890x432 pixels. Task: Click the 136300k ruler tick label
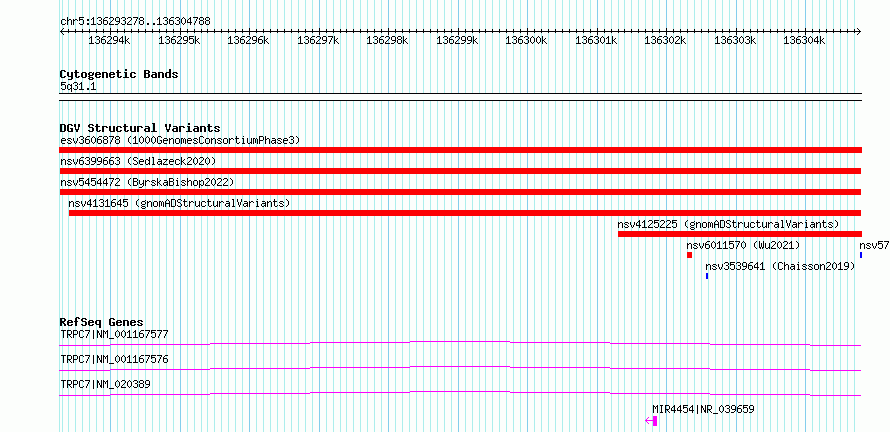527,40
